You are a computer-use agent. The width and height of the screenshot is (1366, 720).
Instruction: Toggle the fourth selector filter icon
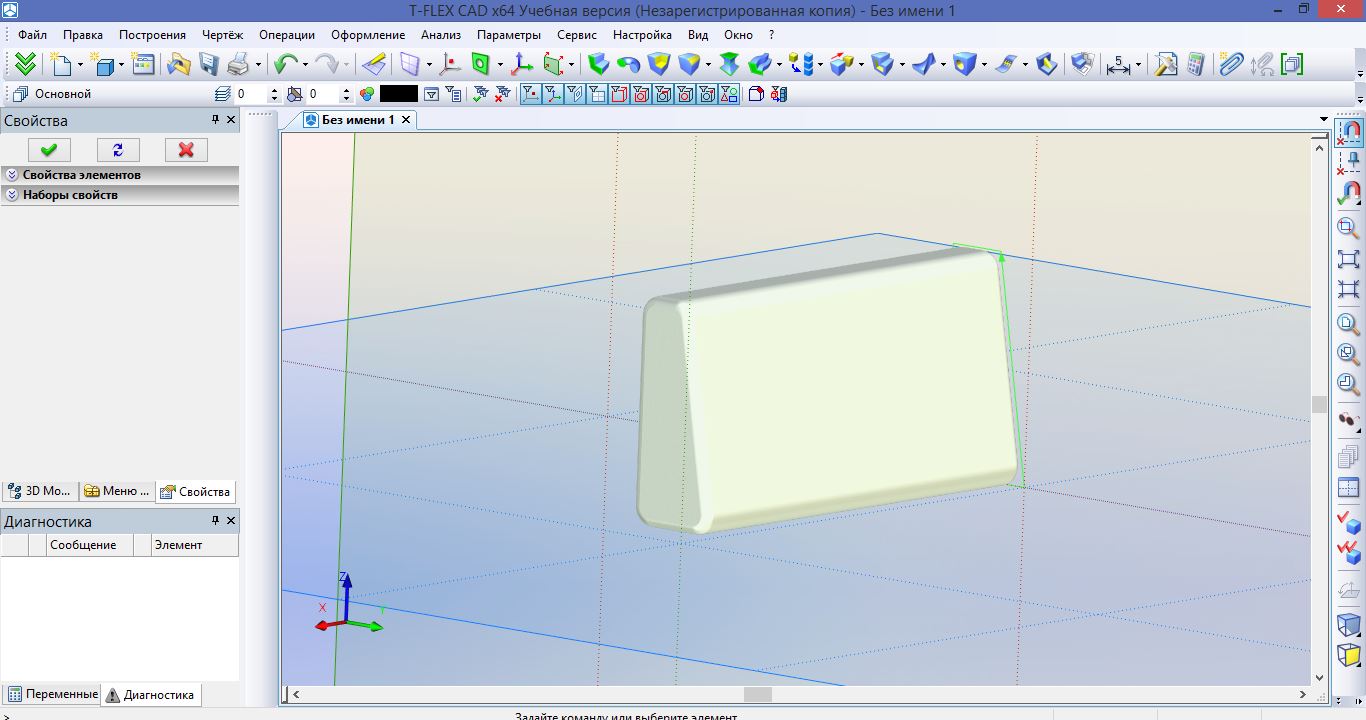click(x=596, y=94)
